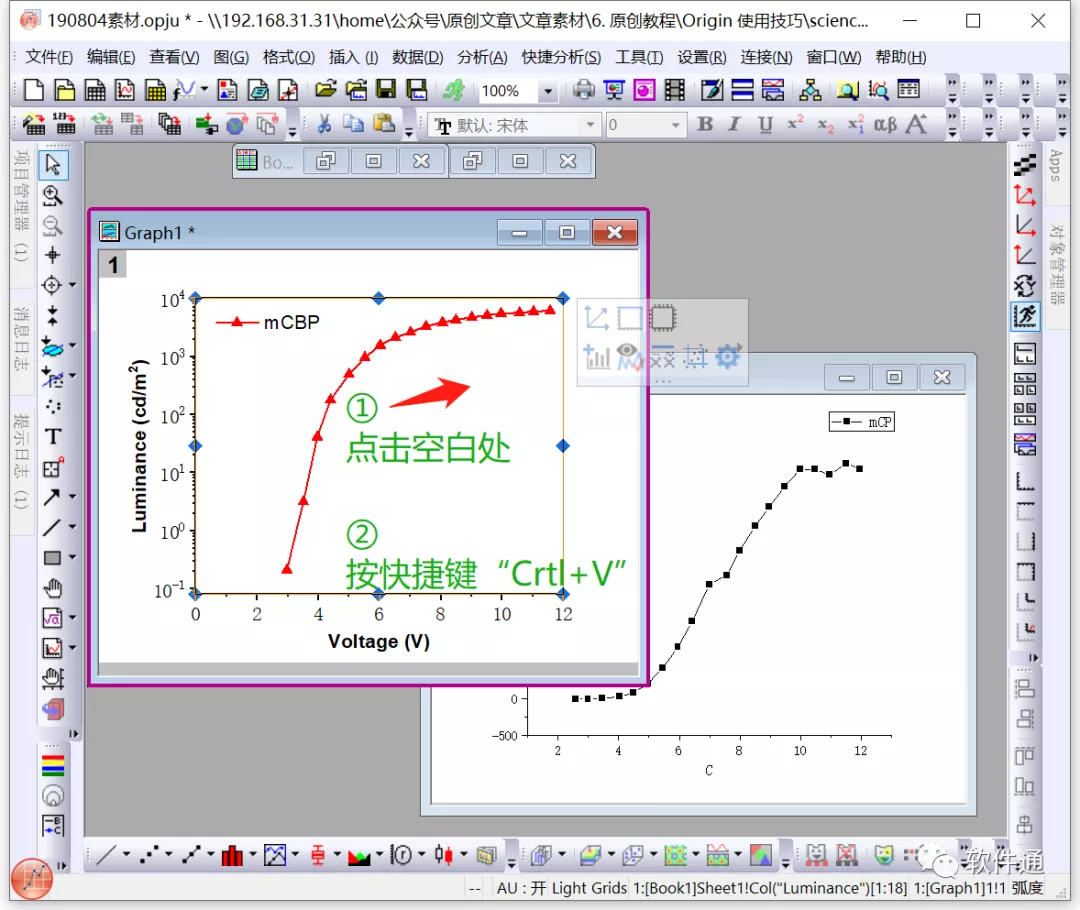
Task: Open the zoom 100% dropdown
Action: [548, 91]
